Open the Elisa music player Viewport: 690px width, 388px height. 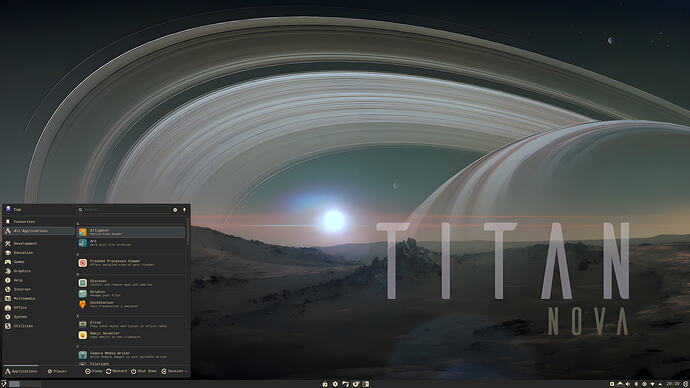(x=131, y=324)
